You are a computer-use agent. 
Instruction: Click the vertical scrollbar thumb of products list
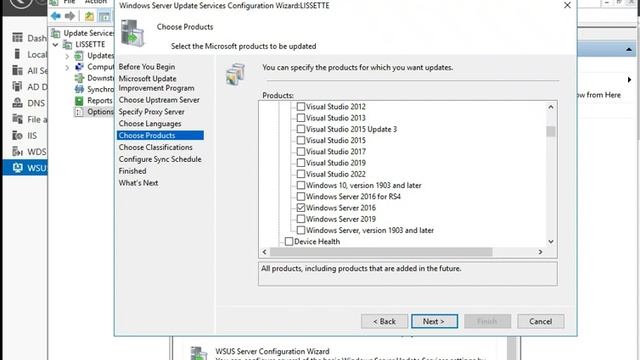coord(551,131)
